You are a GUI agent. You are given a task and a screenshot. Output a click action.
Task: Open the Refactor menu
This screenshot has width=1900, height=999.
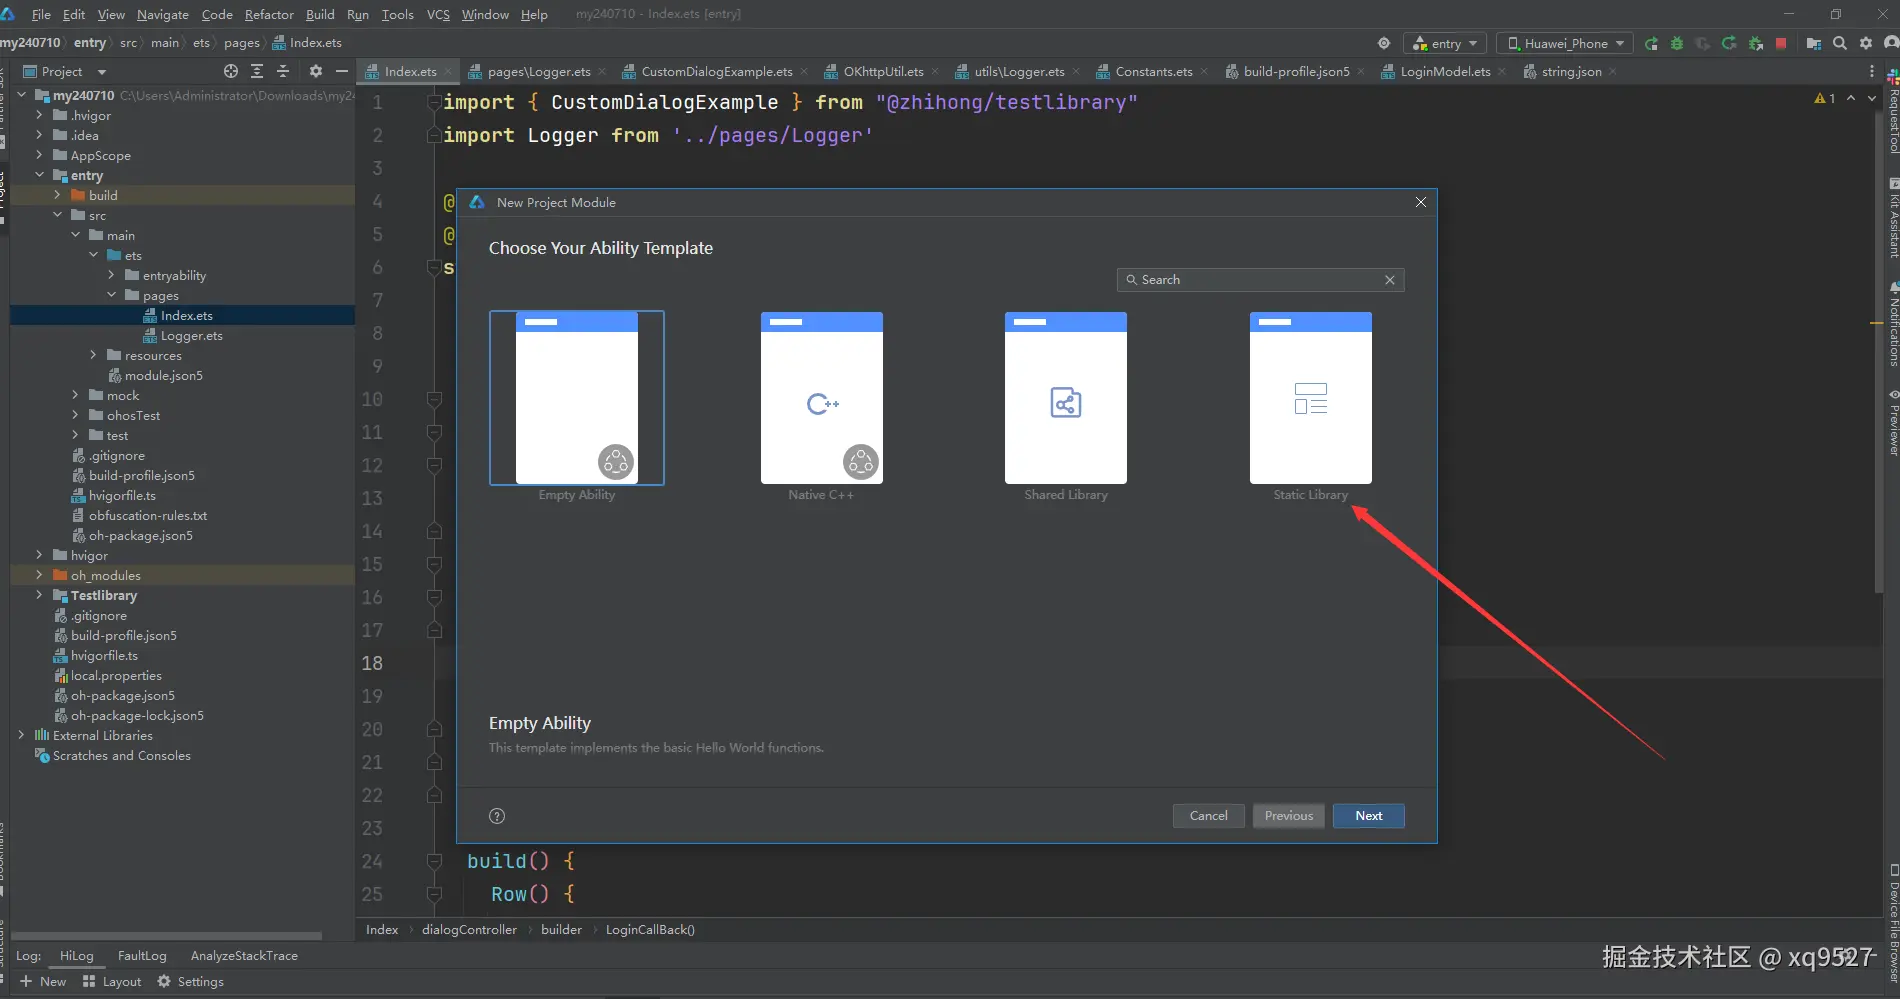coord(269,14)
